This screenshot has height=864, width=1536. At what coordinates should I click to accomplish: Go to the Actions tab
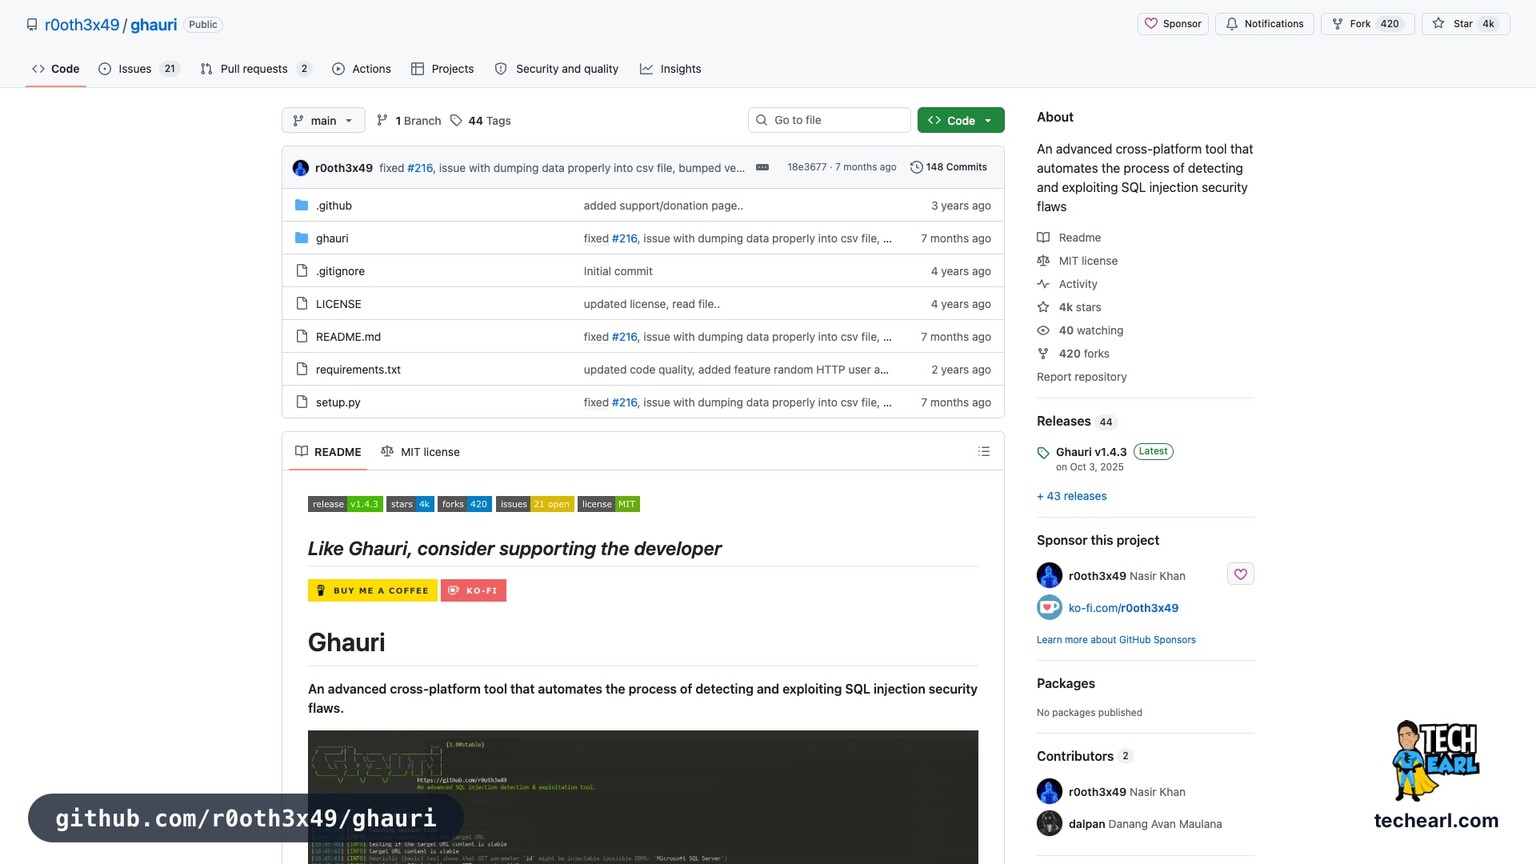tap(361, 69)
